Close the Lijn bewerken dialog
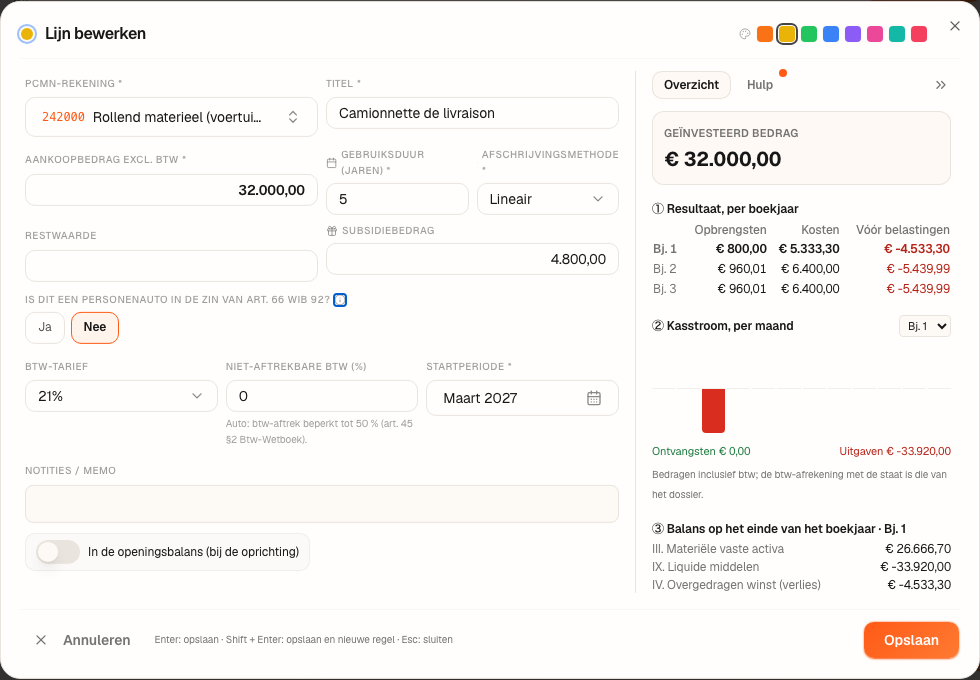This screenshot has width=980, height=680. pyautogui.click(x=954, y=26)
